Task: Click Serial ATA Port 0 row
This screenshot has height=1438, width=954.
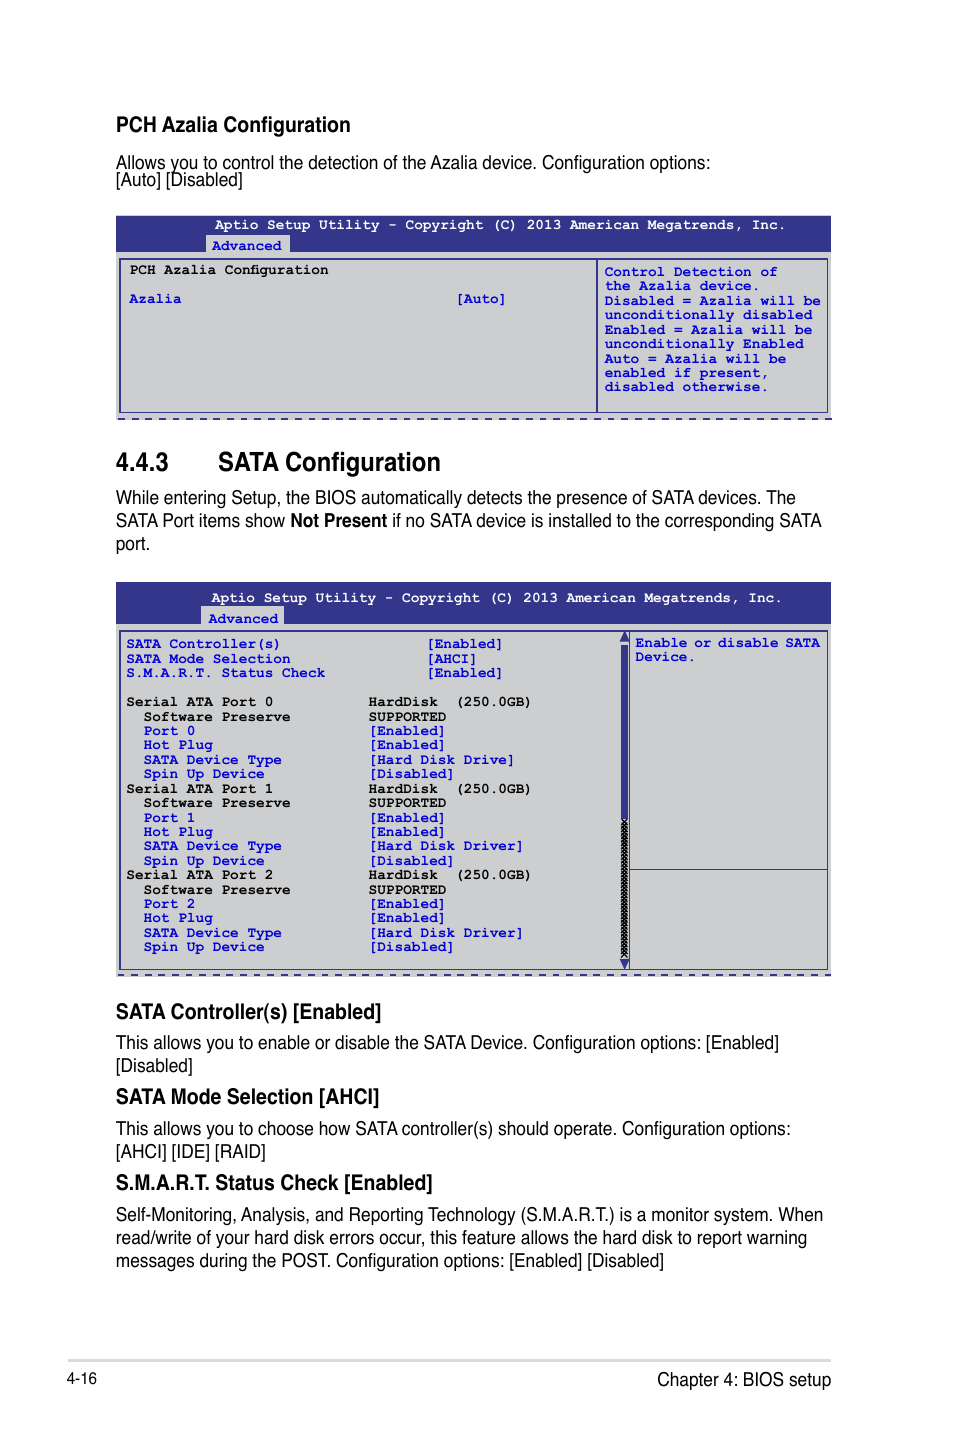Action: (x=328, y=702)
